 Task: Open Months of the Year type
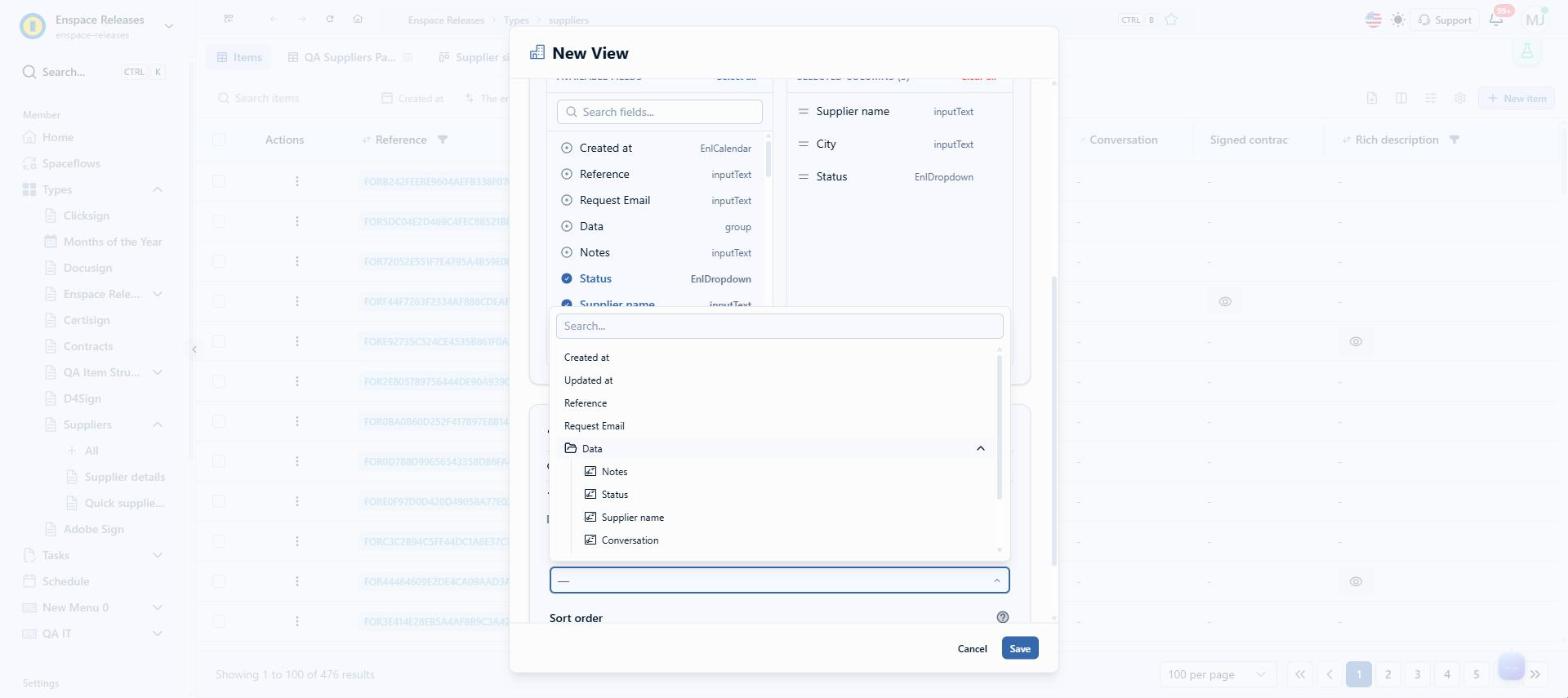pos(112,242)
